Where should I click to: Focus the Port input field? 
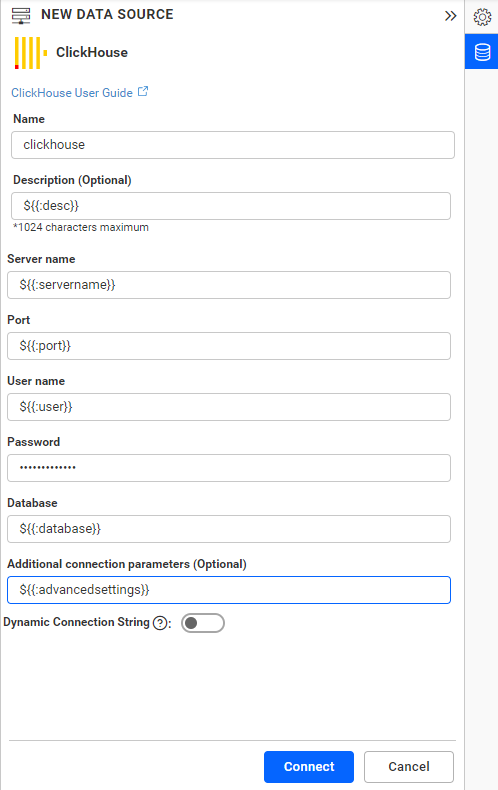pos(229,346)
